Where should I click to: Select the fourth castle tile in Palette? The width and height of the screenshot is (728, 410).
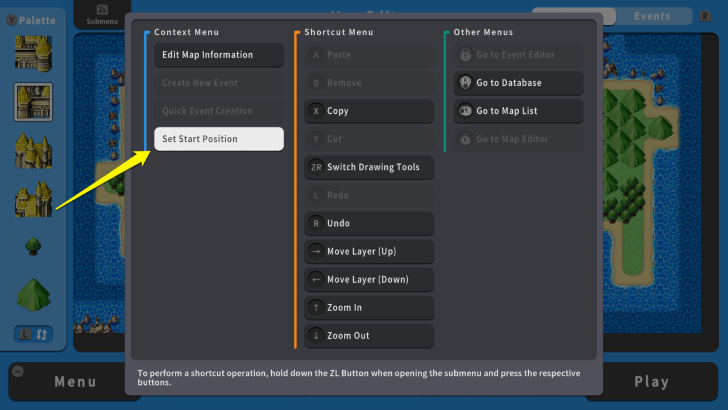tap(33, 199)
